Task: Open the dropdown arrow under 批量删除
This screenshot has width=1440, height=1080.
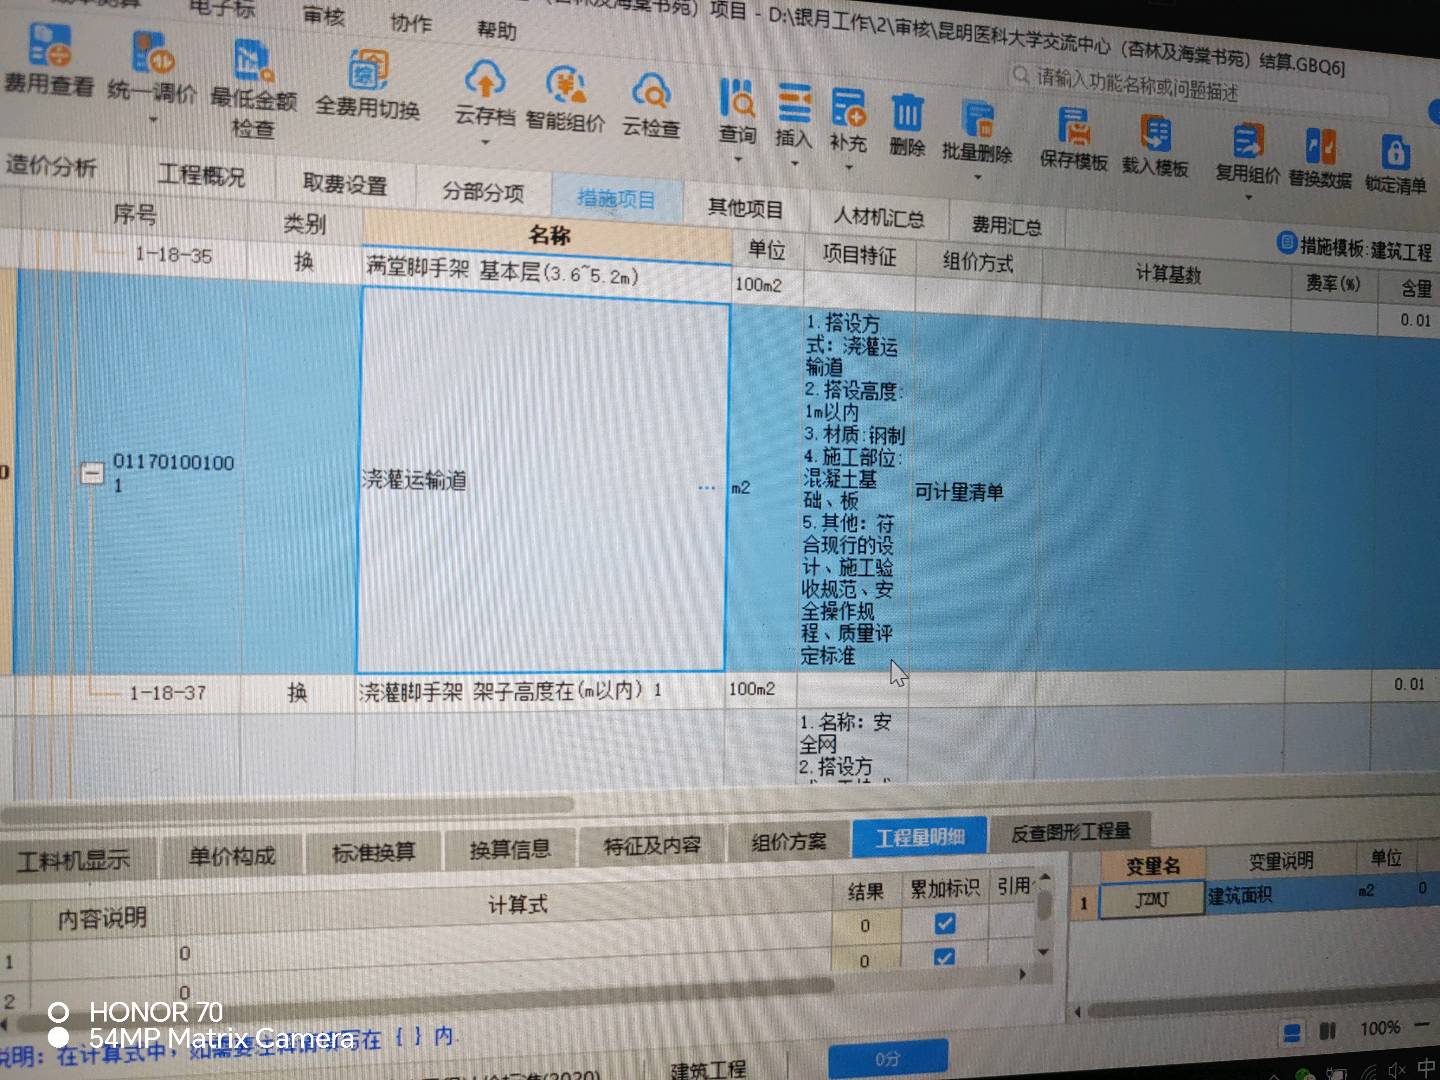Action: pyautogui.click(x=977, y=177)
